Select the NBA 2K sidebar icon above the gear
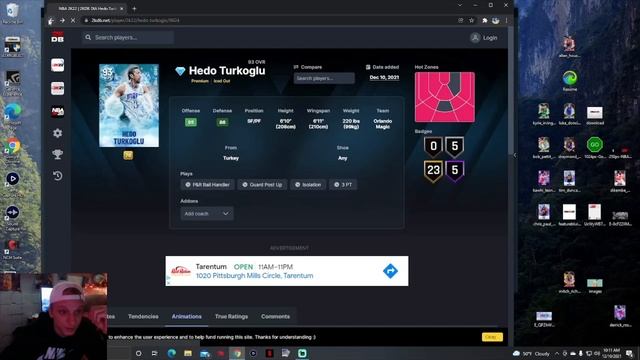The image size is (640, 360). tap(58, 111)
